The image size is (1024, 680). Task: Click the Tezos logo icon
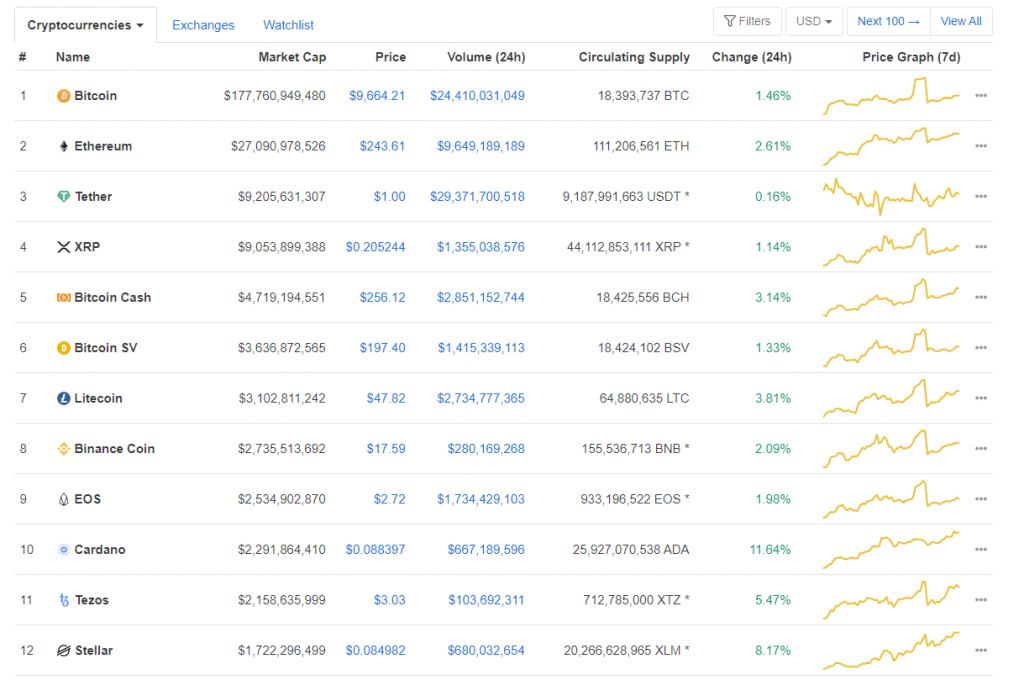point(64,600)
